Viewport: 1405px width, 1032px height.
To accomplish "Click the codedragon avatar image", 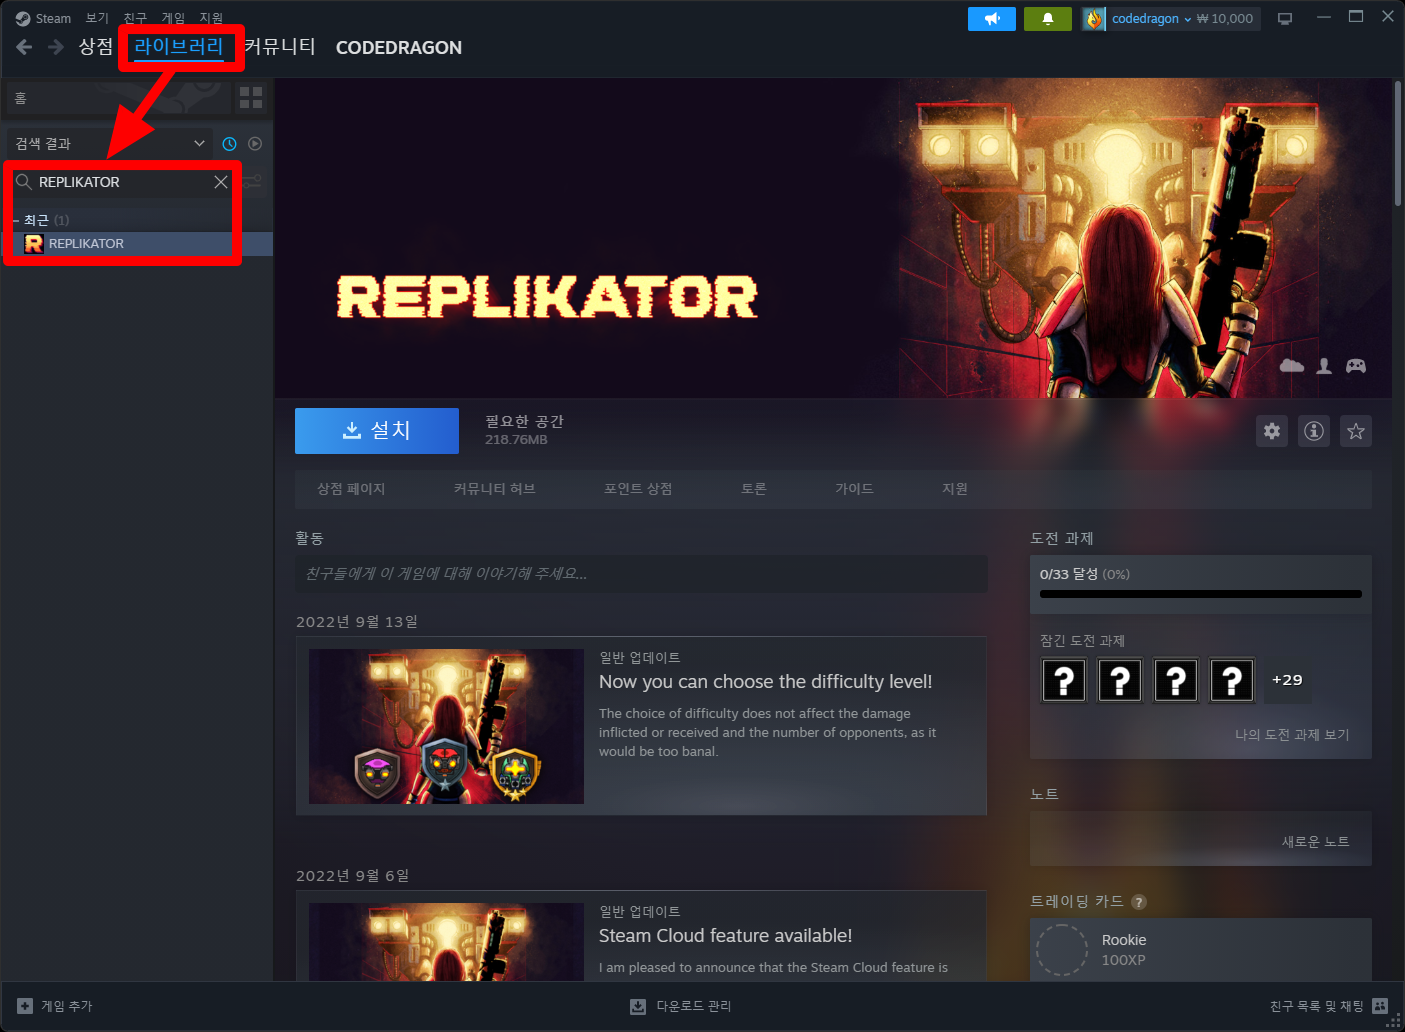I will tap(1094, 19).
